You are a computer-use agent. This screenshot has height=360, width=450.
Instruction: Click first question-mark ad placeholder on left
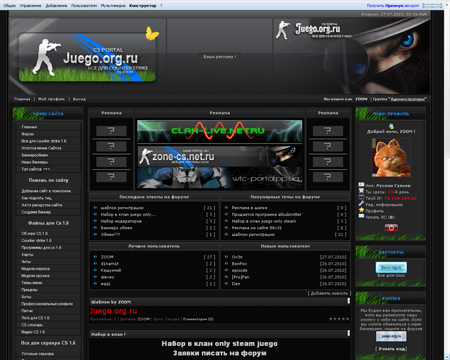[111, 131]
